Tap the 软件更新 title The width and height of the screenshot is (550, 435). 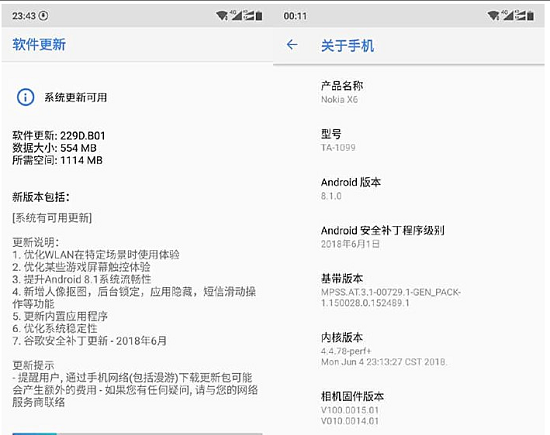pos(39,45)
